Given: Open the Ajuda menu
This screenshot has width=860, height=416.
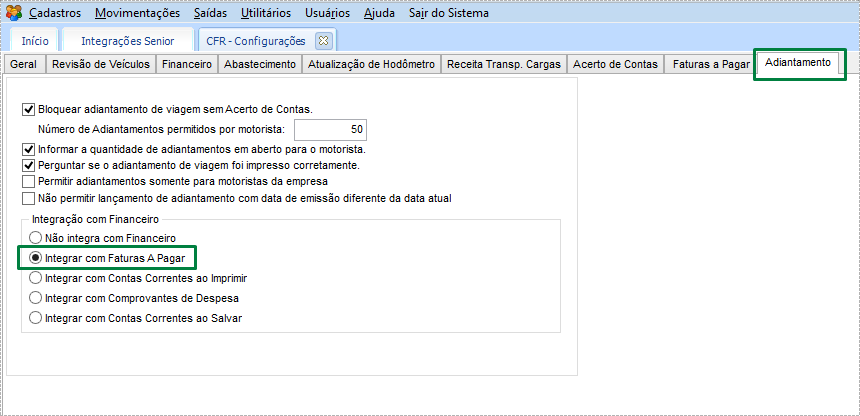Looking at the screenshot, I should pyautogui.click(x=379, y=13).
